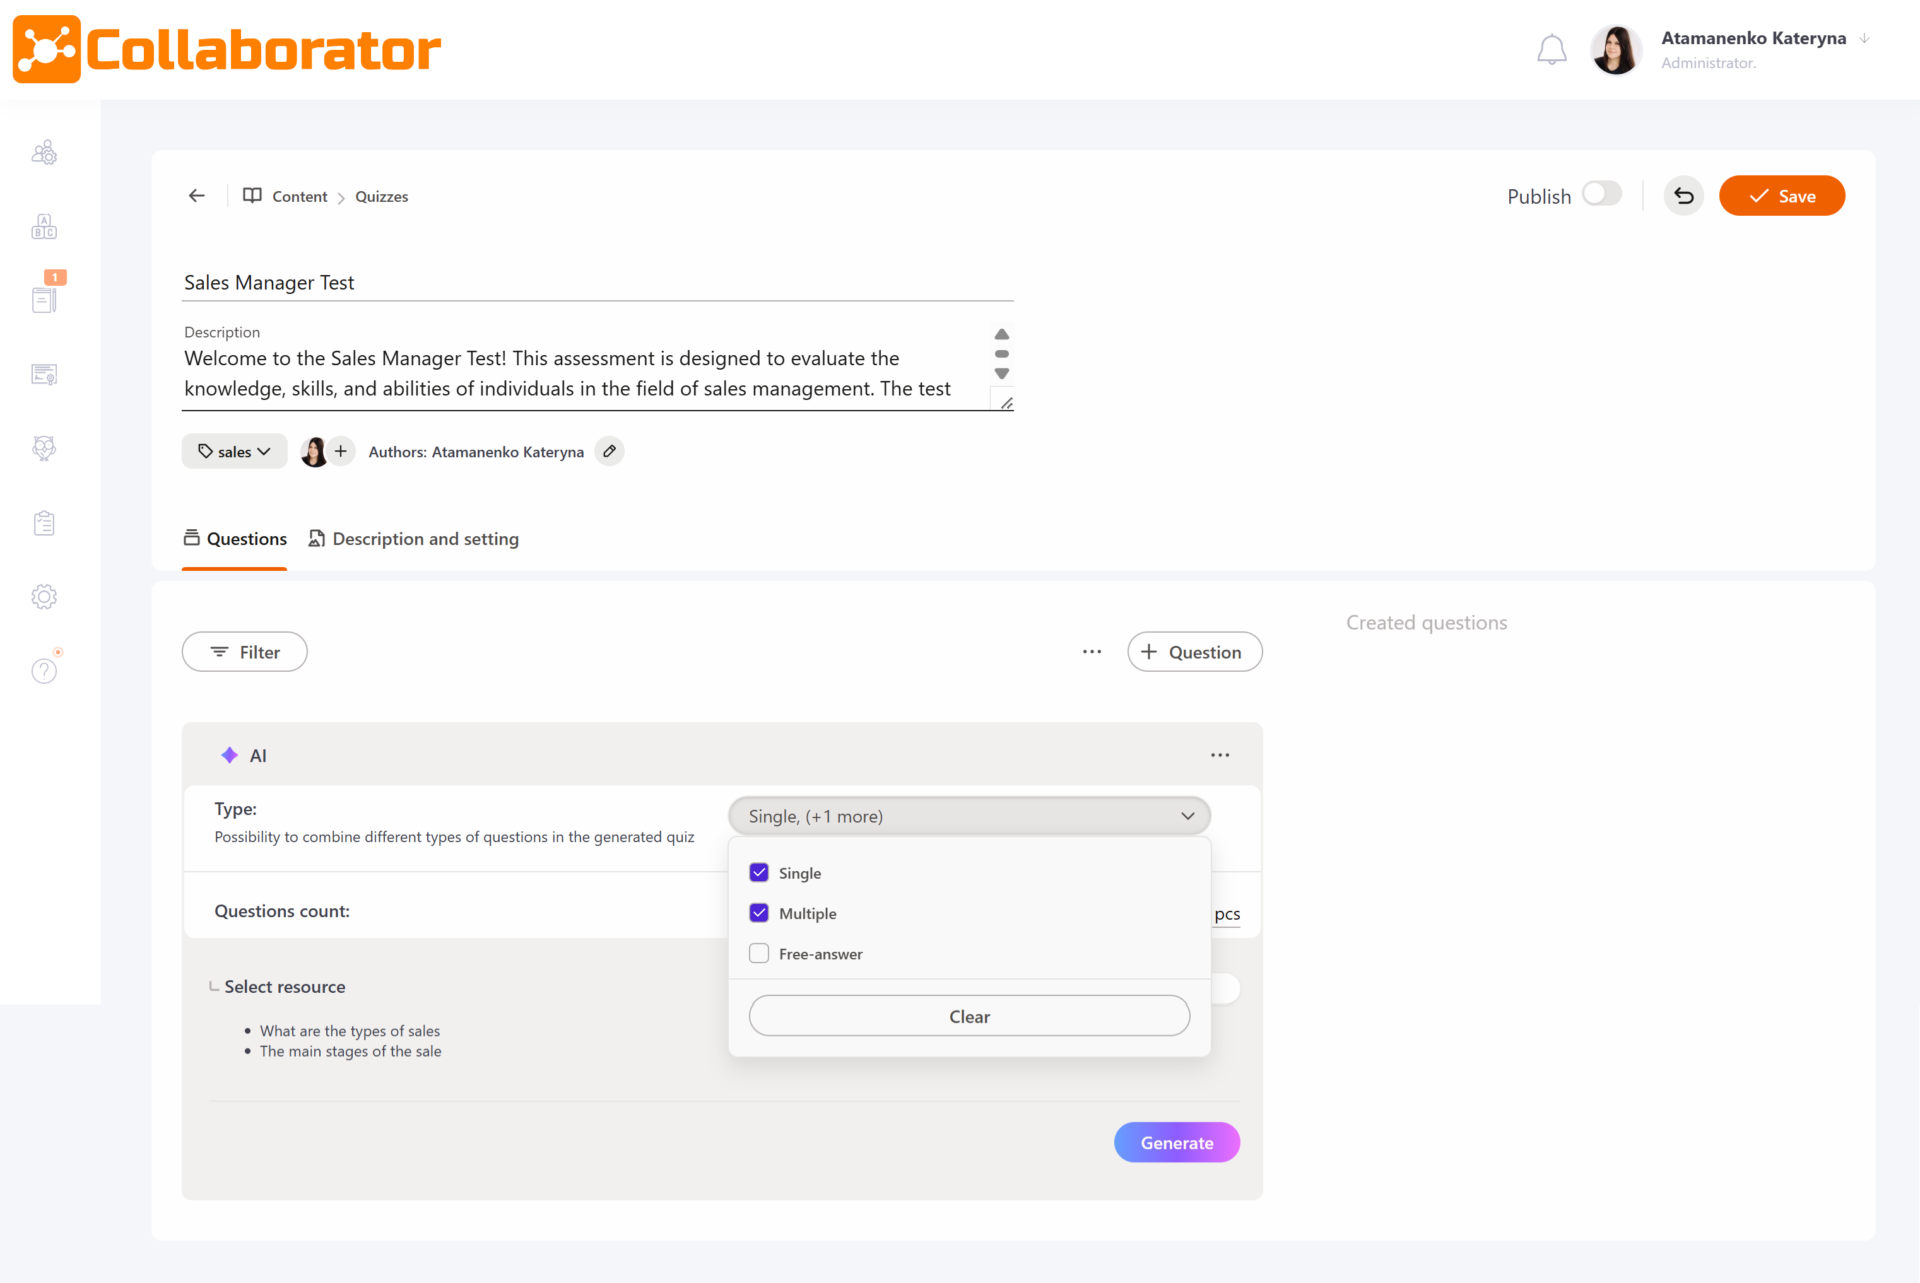Switch to Description and setting tab

coord(414,539)
